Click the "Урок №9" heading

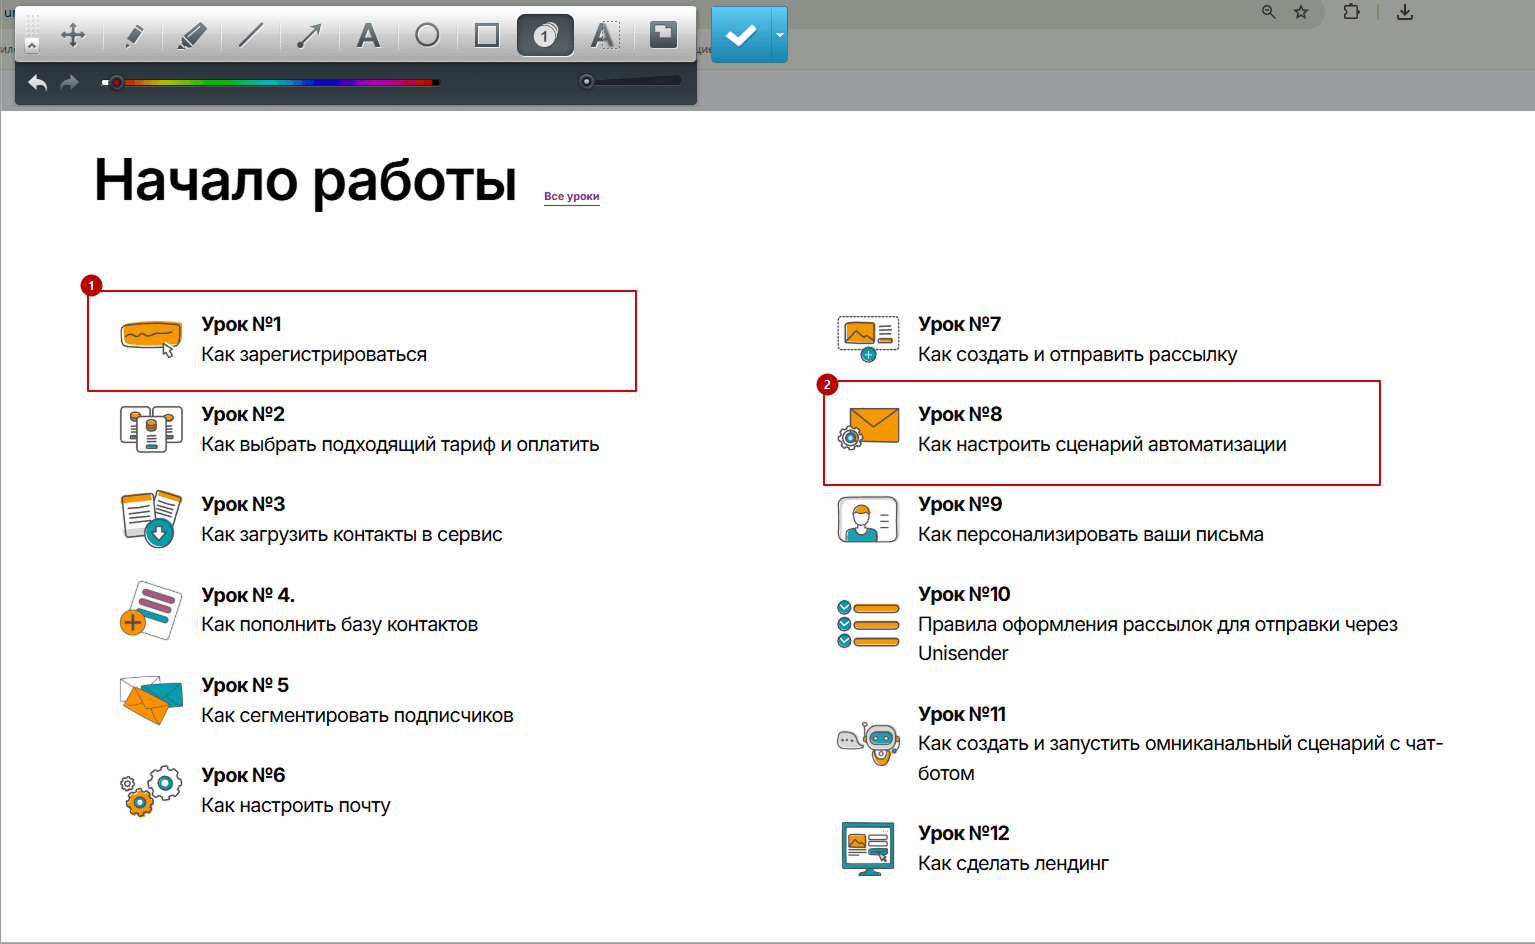960,504
